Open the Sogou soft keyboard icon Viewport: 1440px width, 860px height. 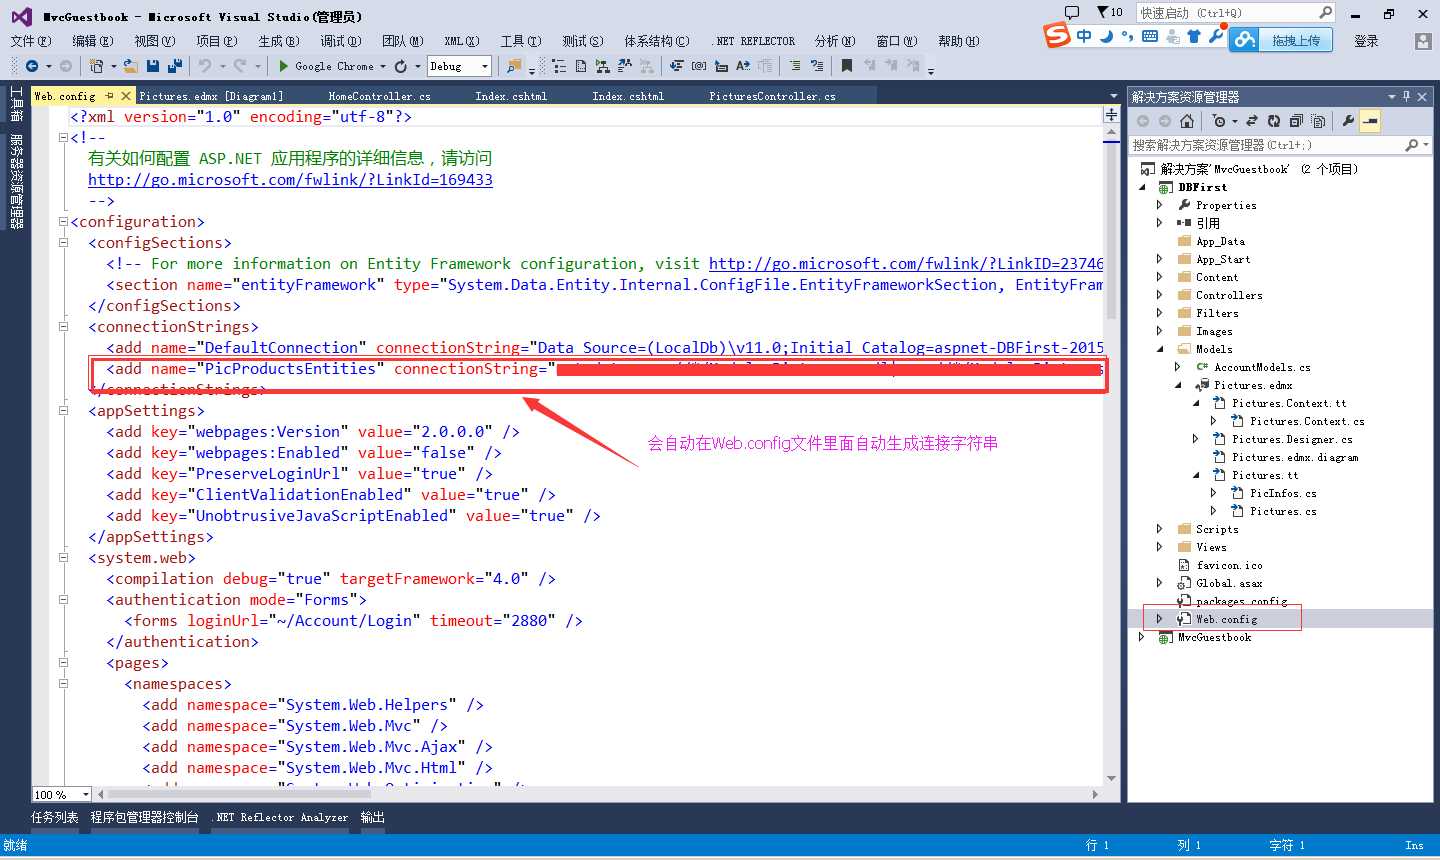coord(1149,36)
